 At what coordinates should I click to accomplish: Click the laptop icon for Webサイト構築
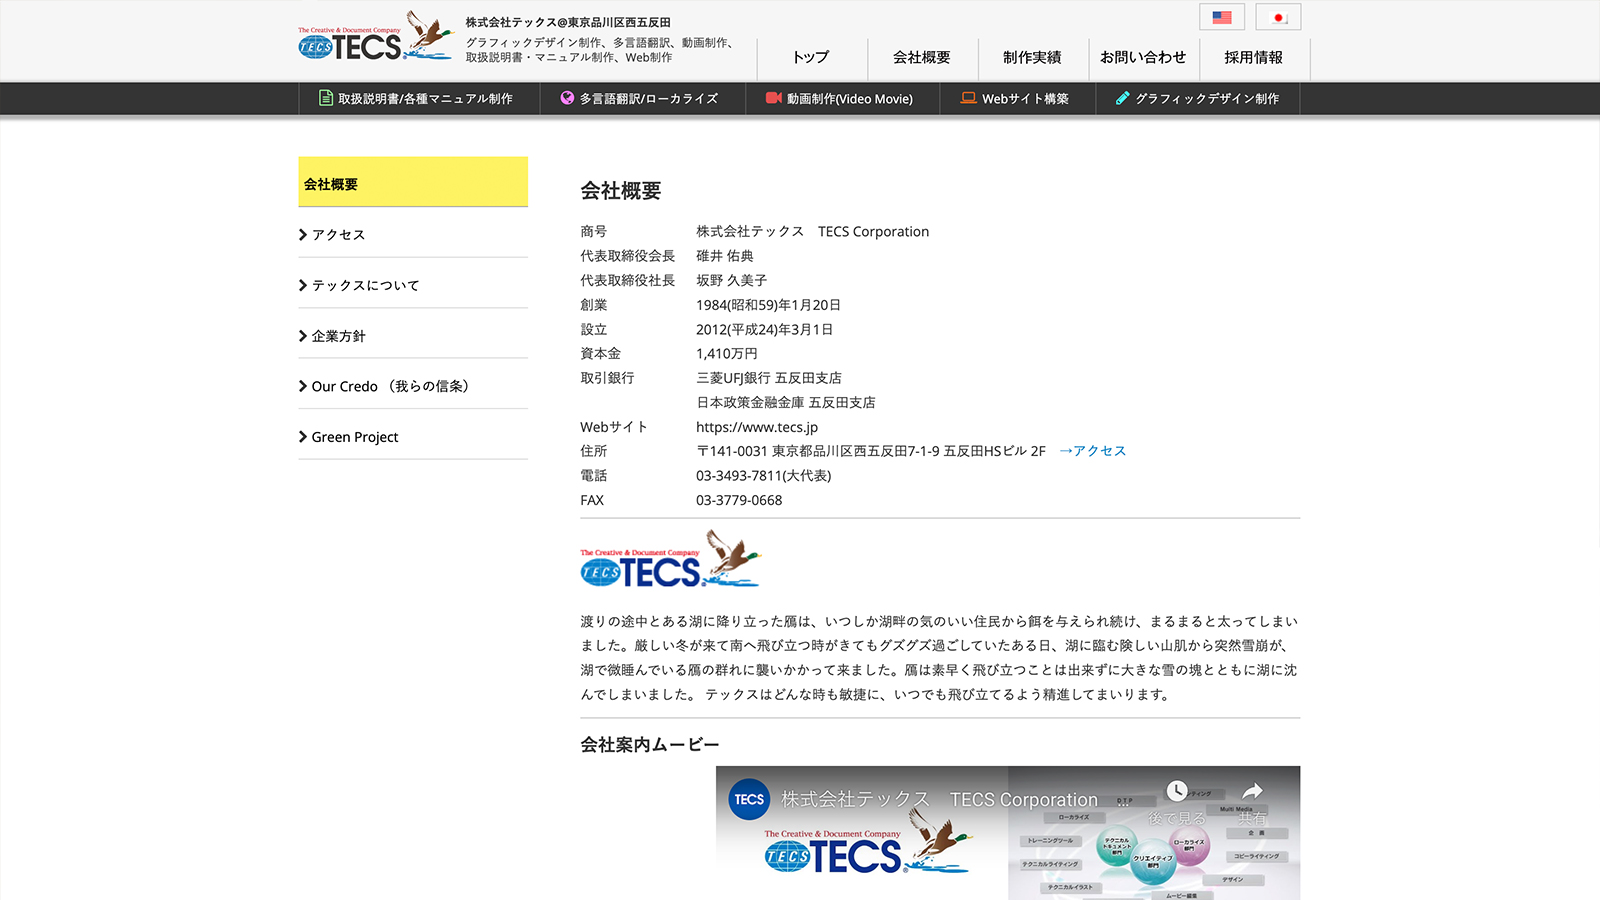tap(967, 98)
